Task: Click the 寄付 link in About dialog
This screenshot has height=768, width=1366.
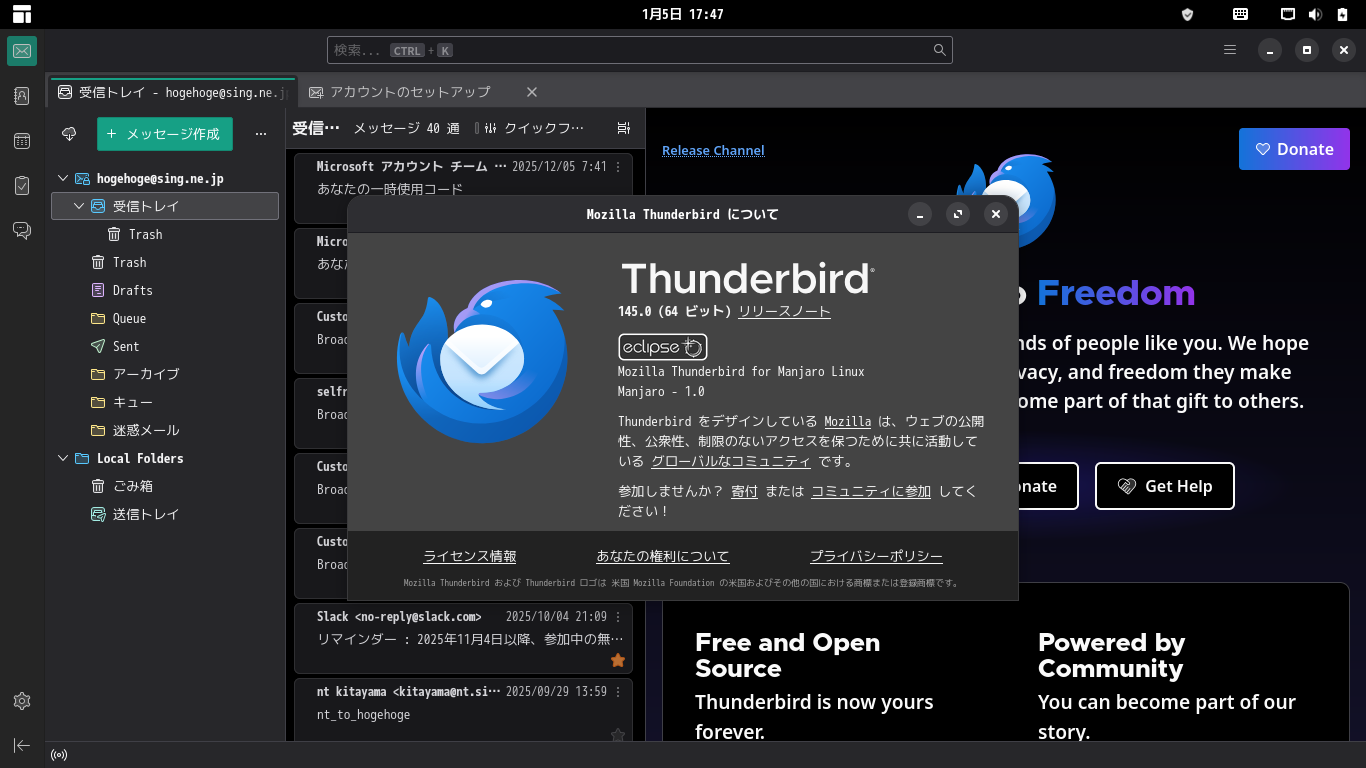Action: (x=744, y=492)
